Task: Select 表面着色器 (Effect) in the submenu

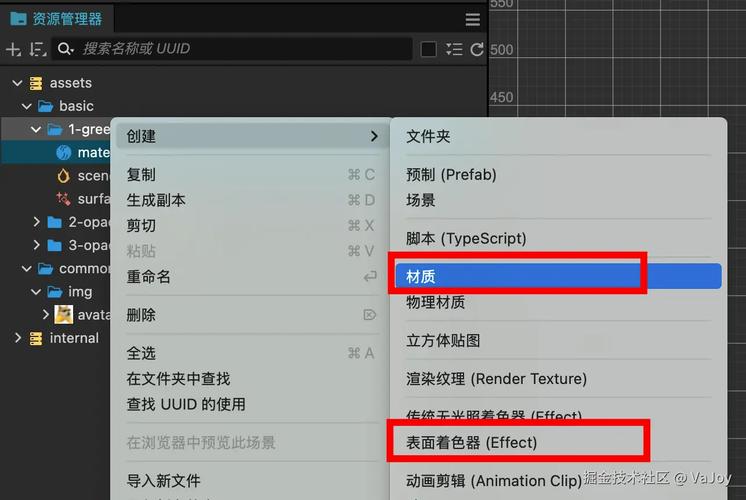Action: point(471,442)
